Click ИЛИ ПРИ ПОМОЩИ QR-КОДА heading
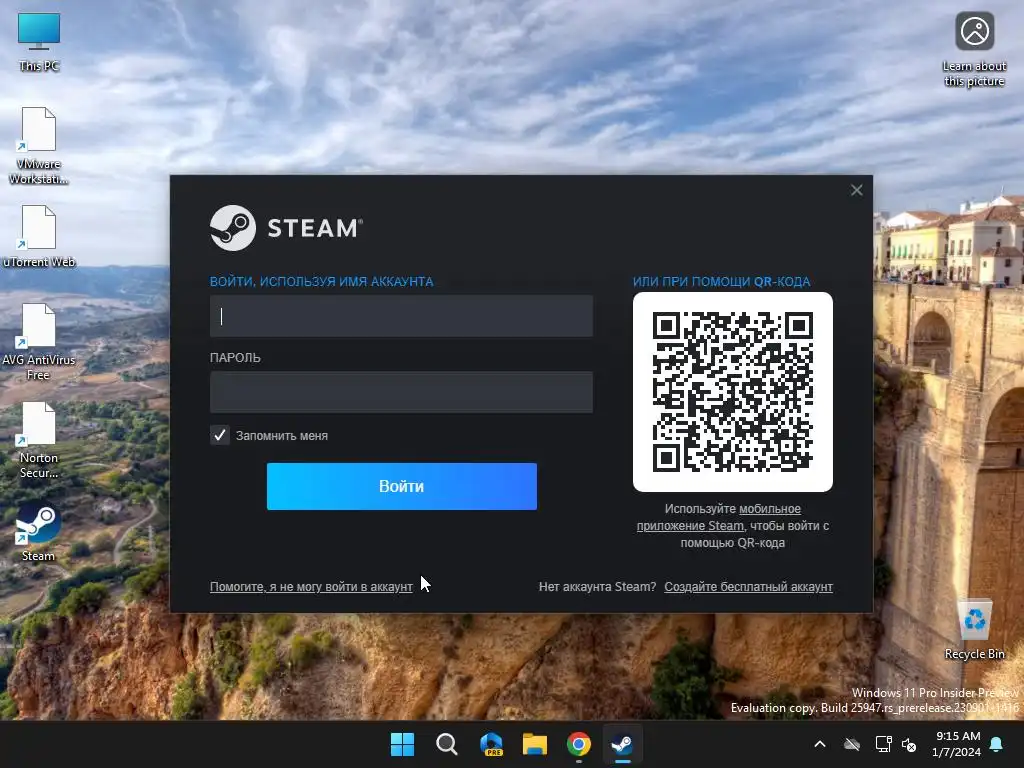The width and height of the screenshot is (1024, 768). (x=721, y=281)
